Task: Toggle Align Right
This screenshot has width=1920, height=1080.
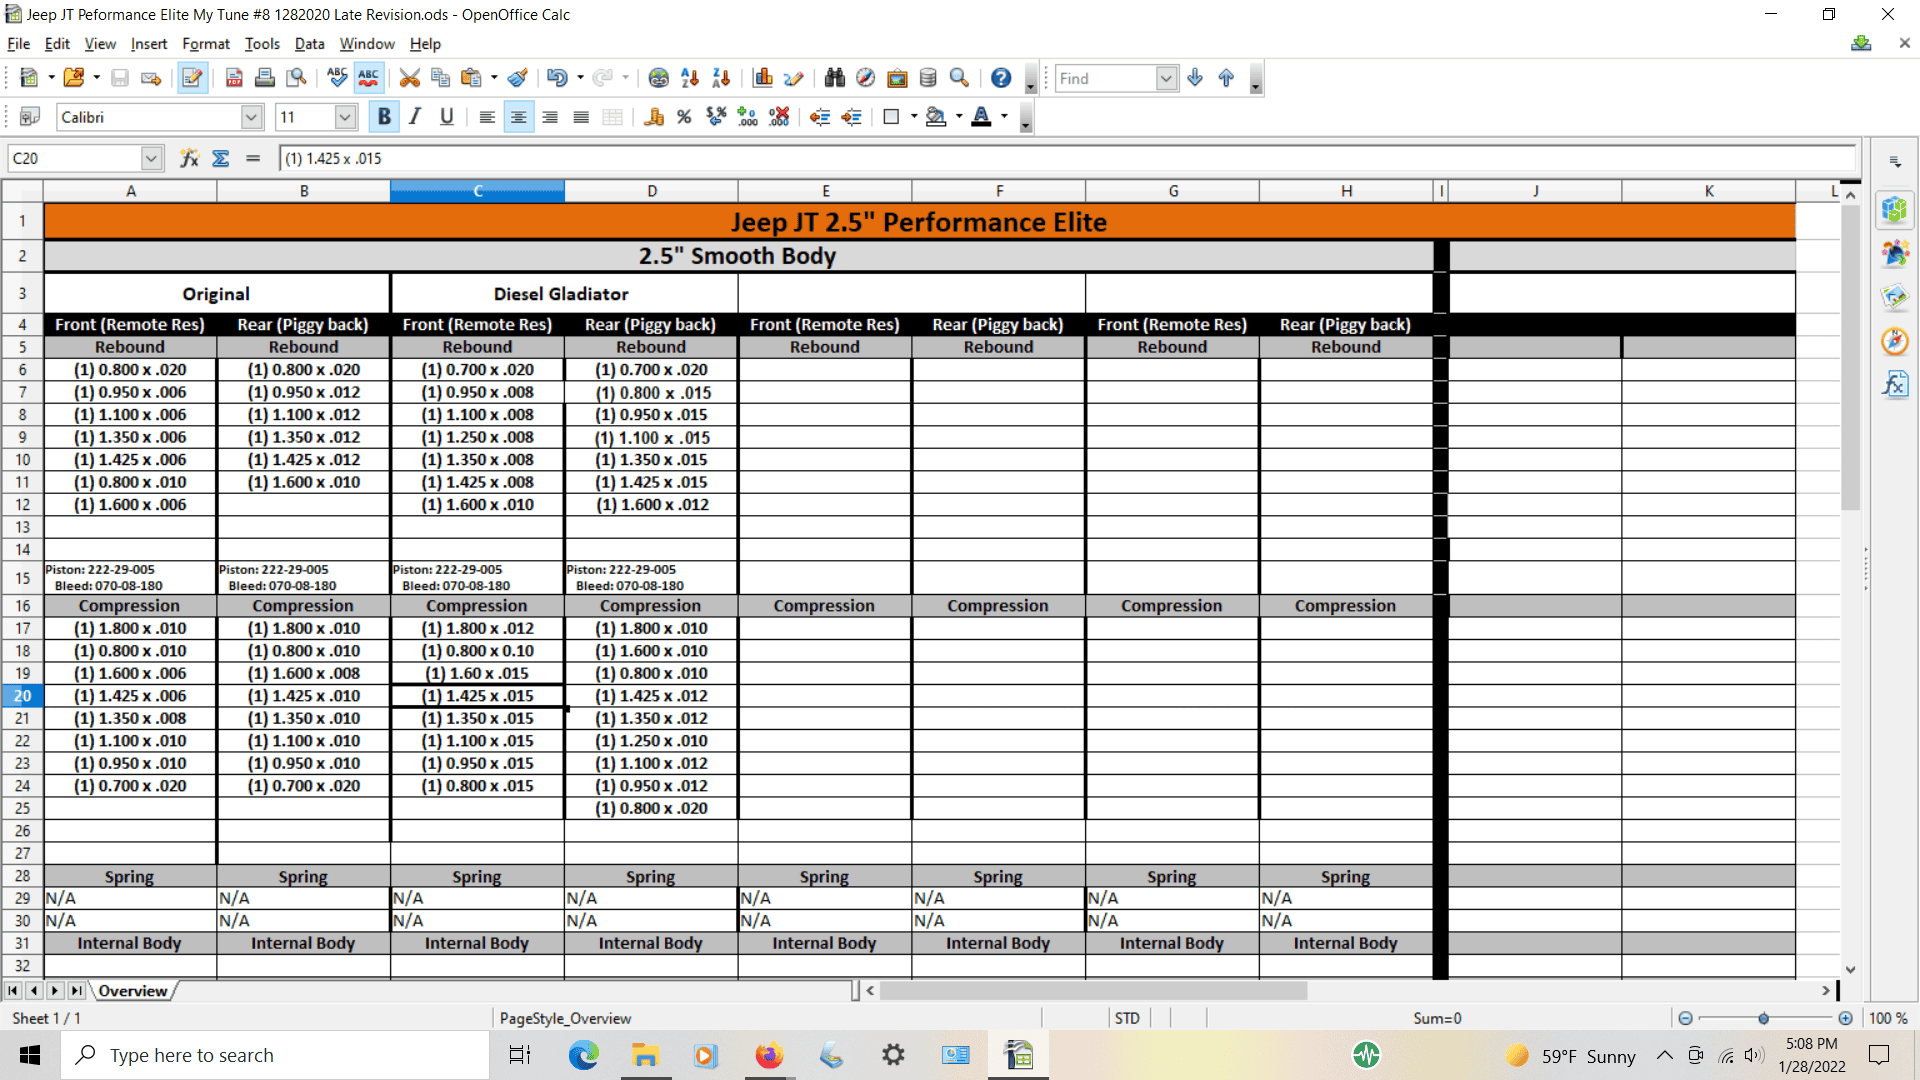Action: coord(550,117)
